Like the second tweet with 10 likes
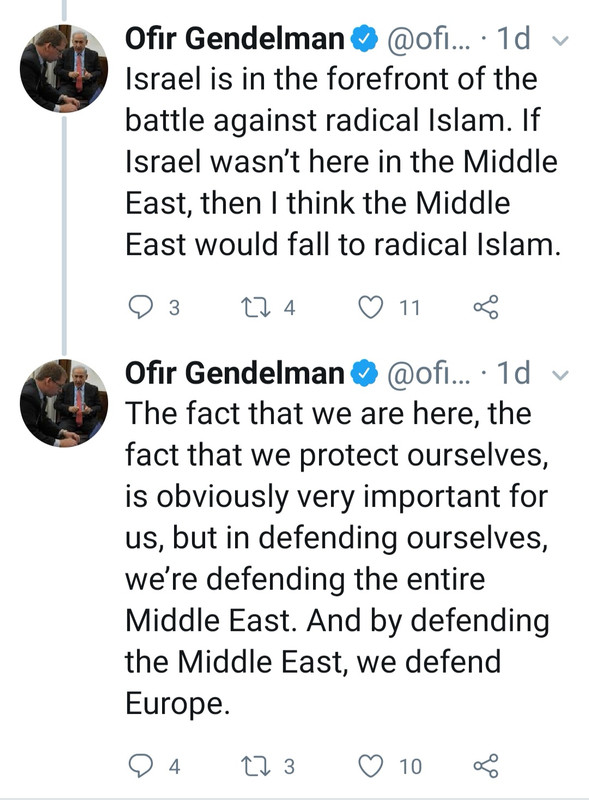This screenshot has height=800, width=589. (370, 766)
